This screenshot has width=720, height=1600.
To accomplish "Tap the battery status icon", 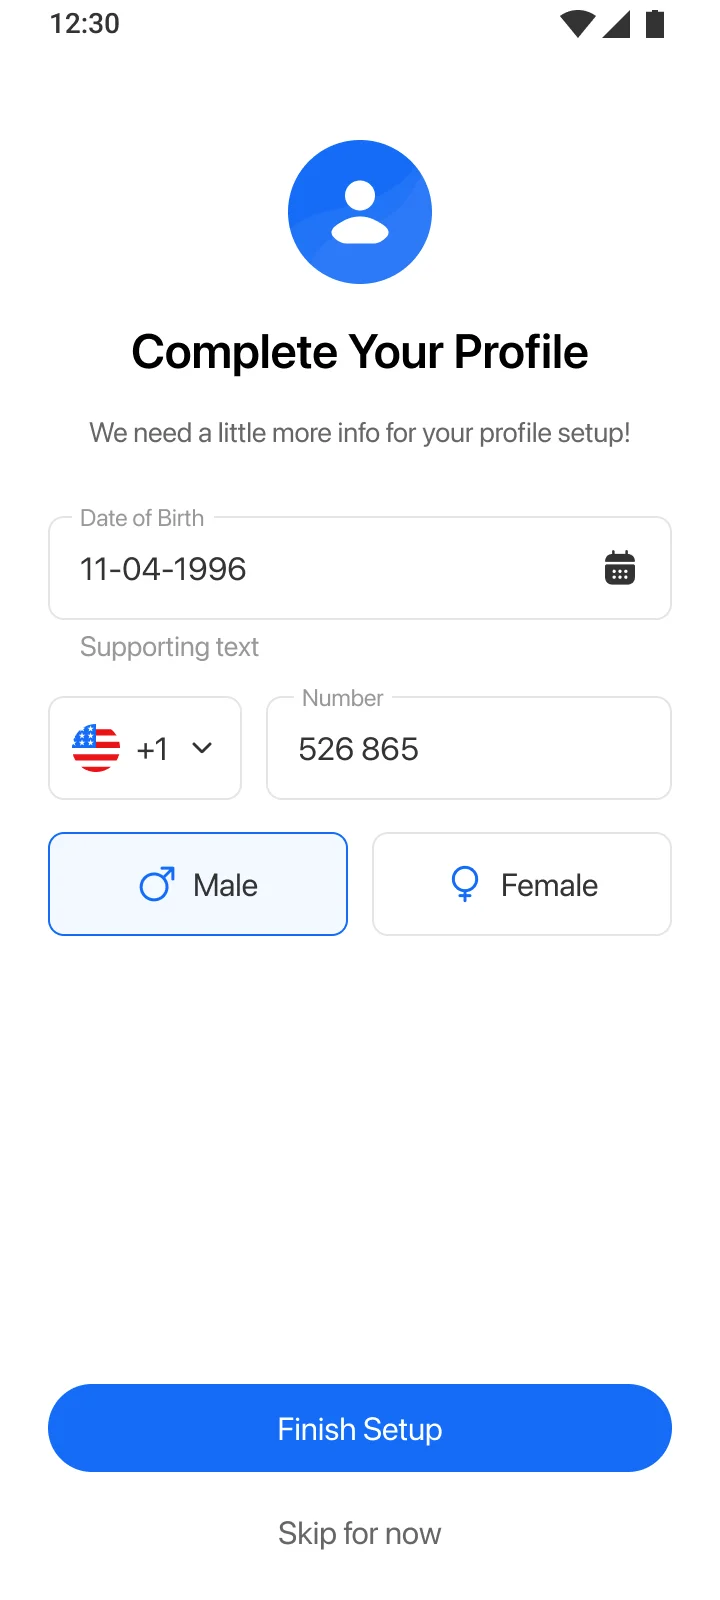I will (655, 24).
